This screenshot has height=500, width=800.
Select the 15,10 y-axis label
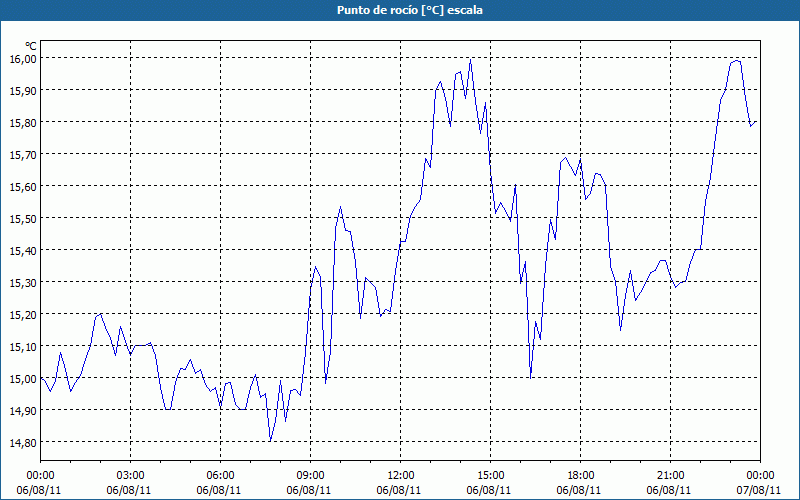pos(23,346)
